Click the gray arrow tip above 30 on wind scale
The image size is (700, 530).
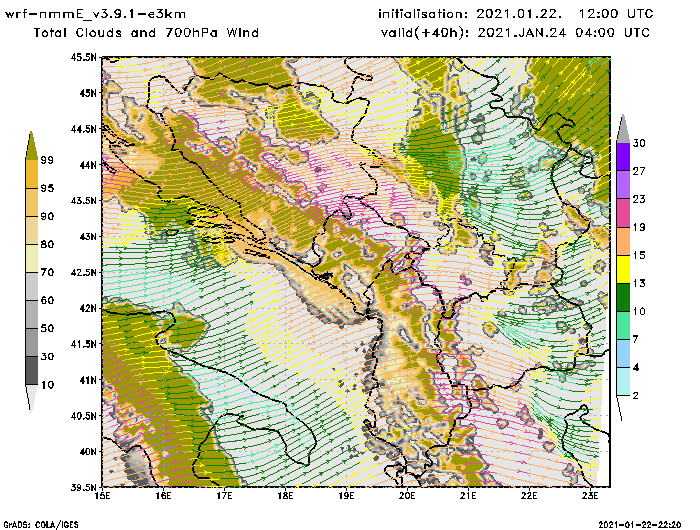(x=623, y=129)
